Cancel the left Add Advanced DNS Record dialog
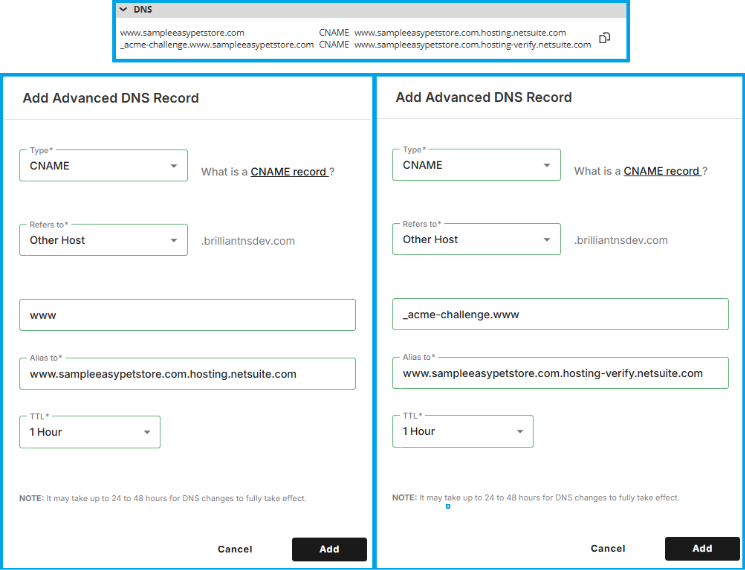Image resolution: width=745 pixels, height=570 pixels. [235, 549]
